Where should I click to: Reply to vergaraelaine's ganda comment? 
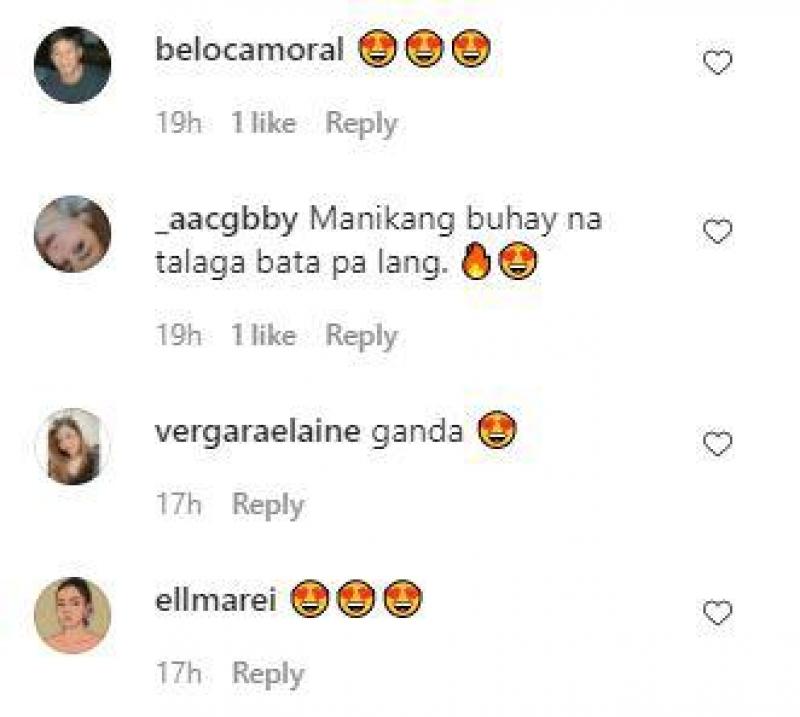268,505
